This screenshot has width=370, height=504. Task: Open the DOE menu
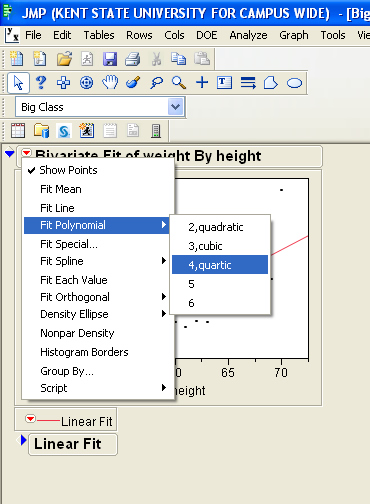[207, 35]
